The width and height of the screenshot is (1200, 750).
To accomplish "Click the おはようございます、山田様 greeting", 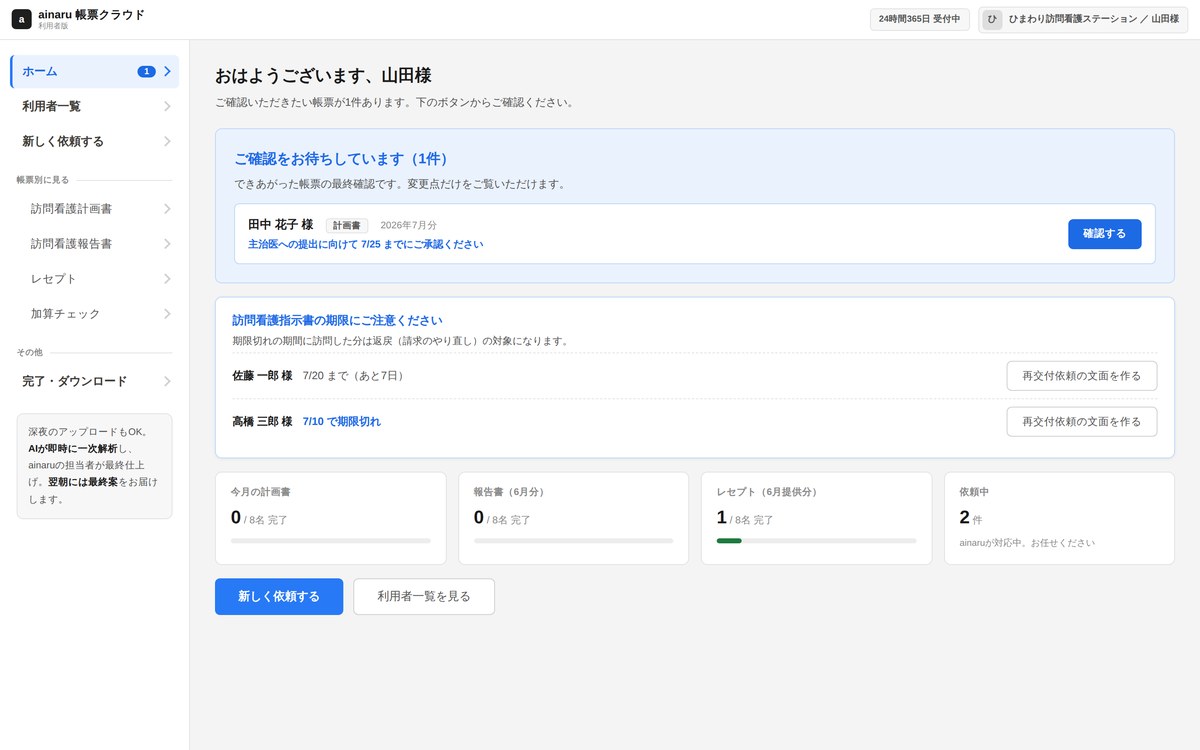I will point(323,75).
